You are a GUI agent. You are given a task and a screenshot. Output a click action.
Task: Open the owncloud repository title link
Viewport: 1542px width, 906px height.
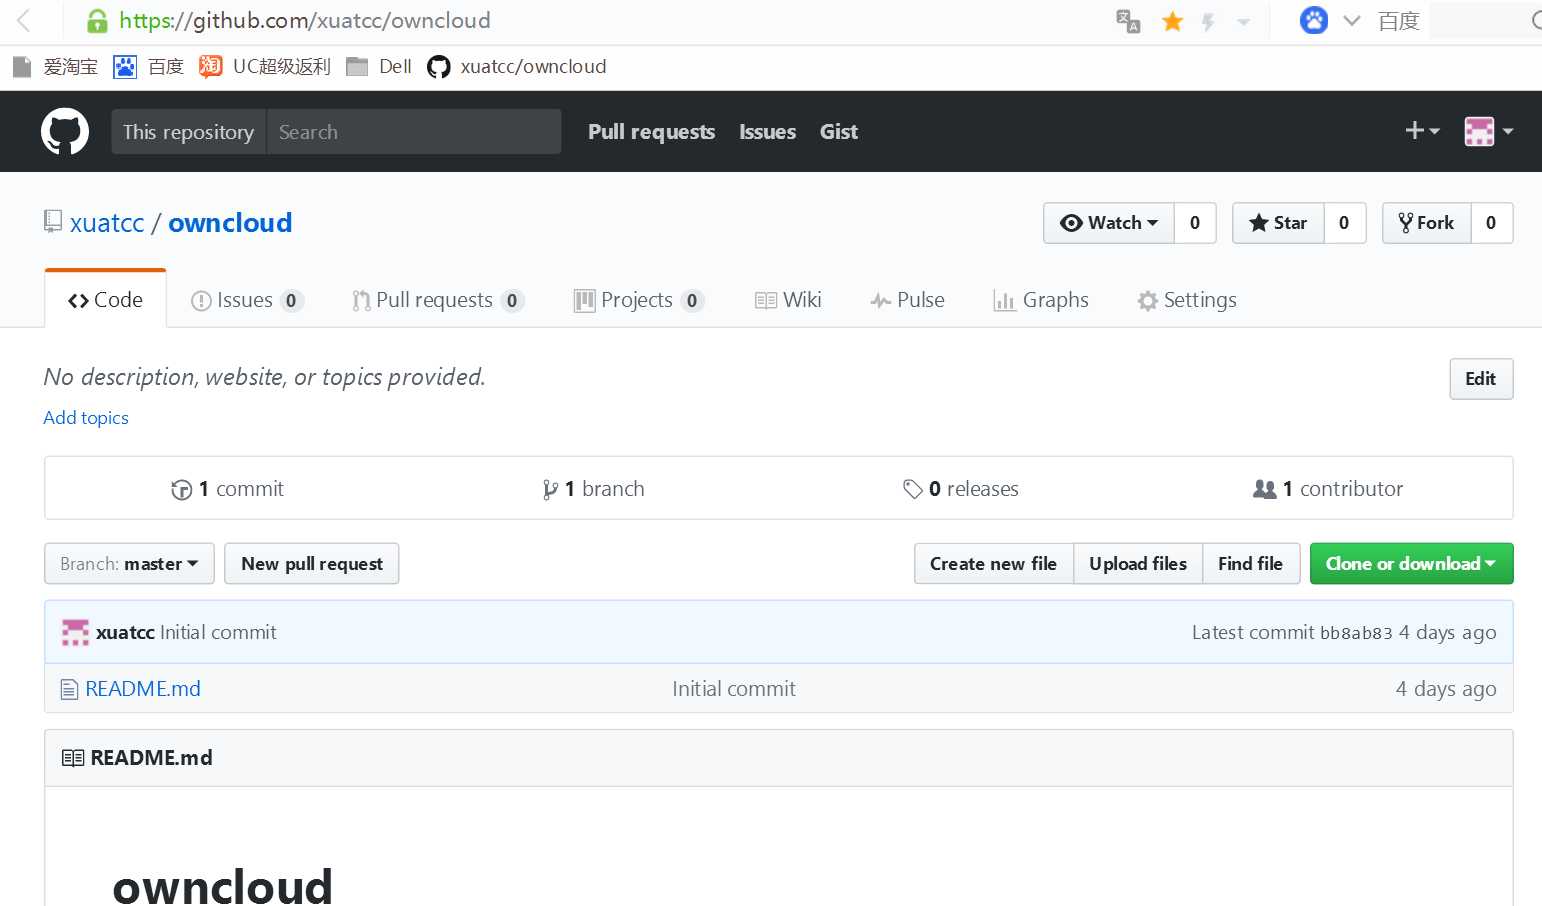pos(230,223)
